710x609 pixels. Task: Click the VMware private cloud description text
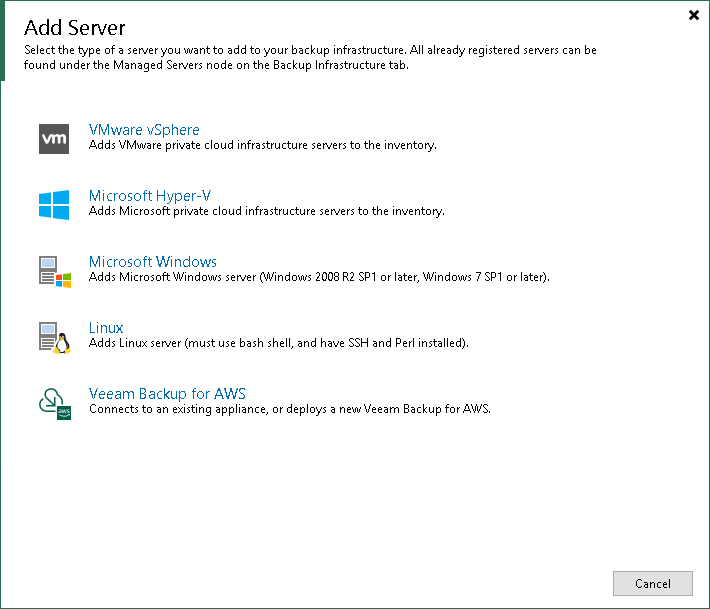(x=263, y=145)
